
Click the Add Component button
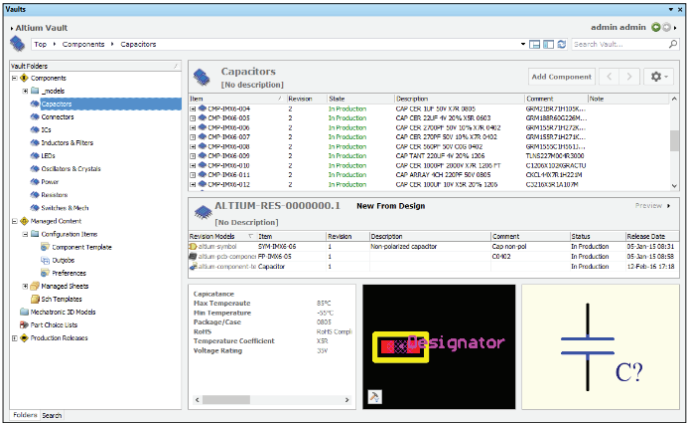click(562, 77)
